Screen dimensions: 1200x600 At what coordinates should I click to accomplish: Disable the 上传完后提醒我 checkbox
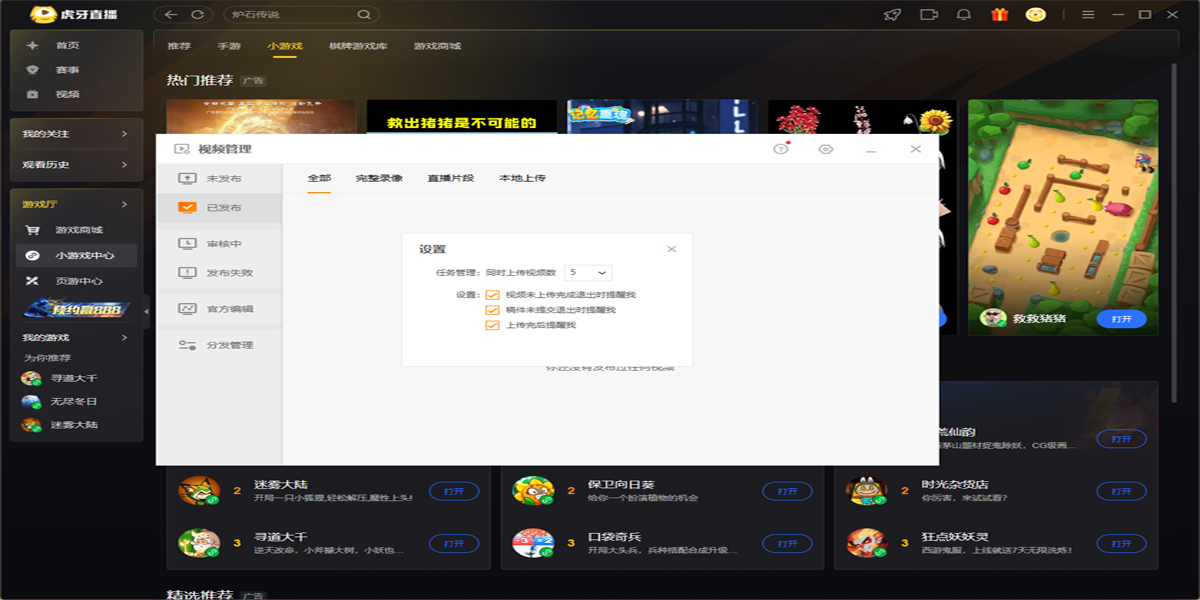tap(492, 325)
